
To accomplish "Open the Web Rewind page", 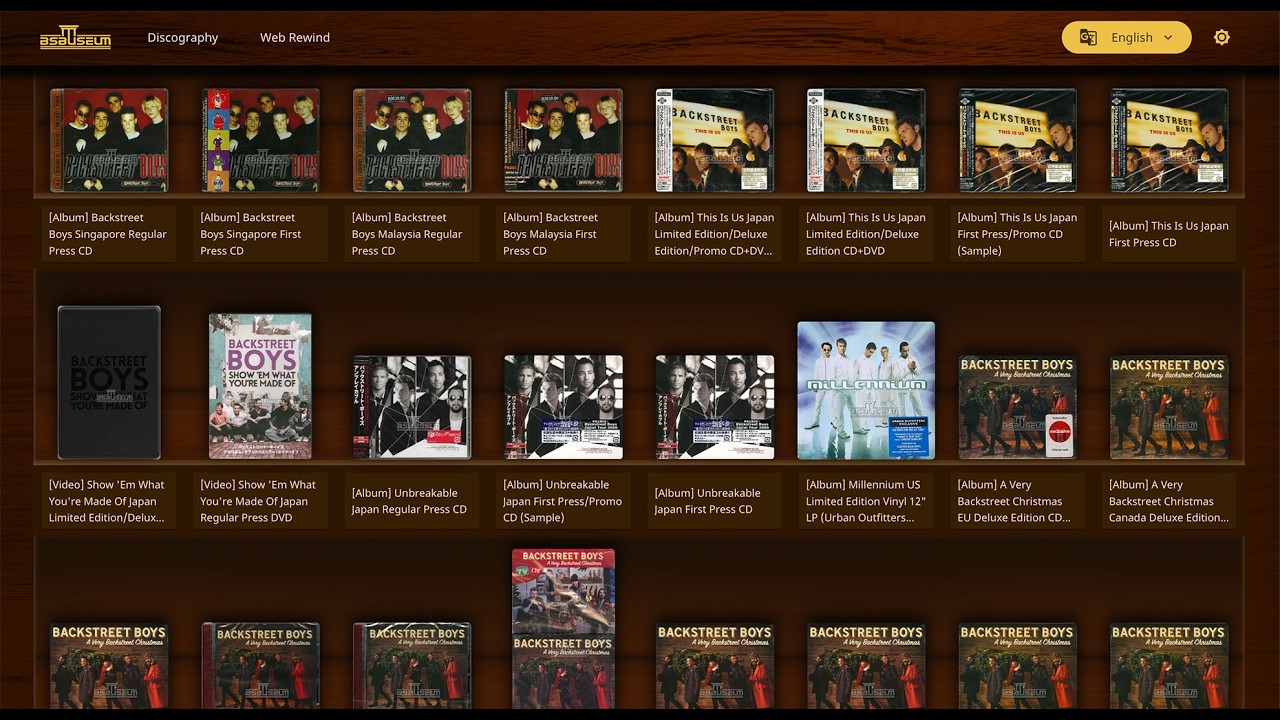I will click(295, 37).
